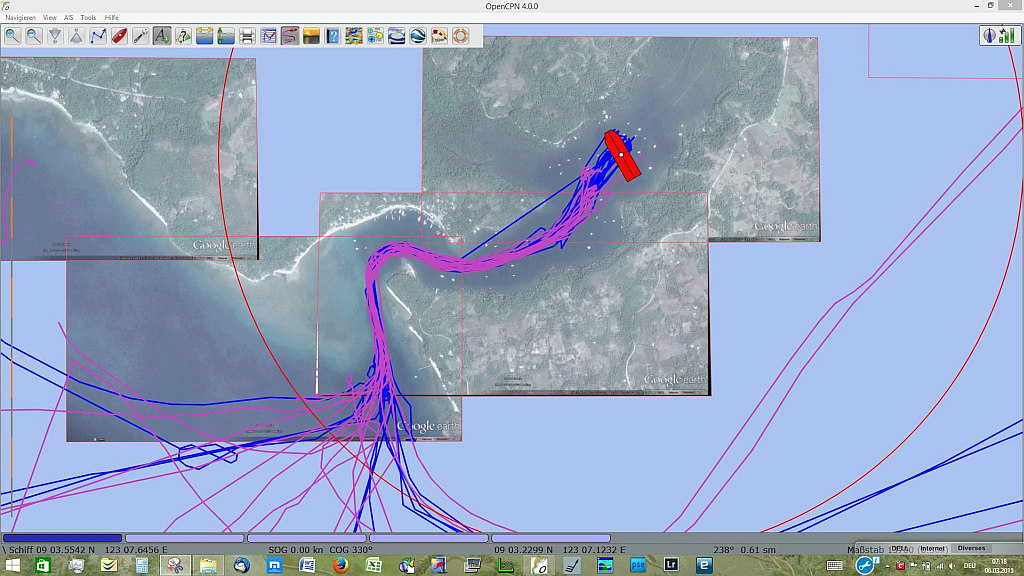
Task: Open the Navigieren menu
Action: (x=20, y=18)
